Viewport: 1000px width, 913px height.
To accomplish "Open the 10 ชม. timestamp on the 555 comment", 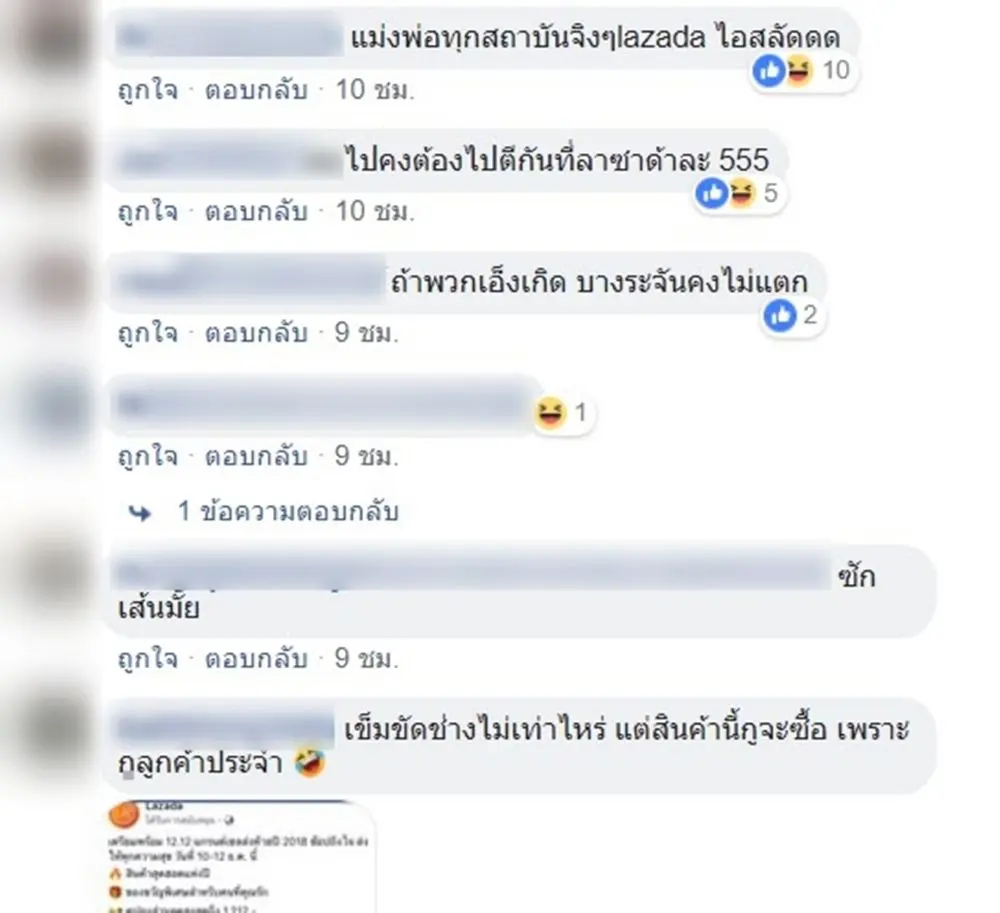I will coord(375,211).
